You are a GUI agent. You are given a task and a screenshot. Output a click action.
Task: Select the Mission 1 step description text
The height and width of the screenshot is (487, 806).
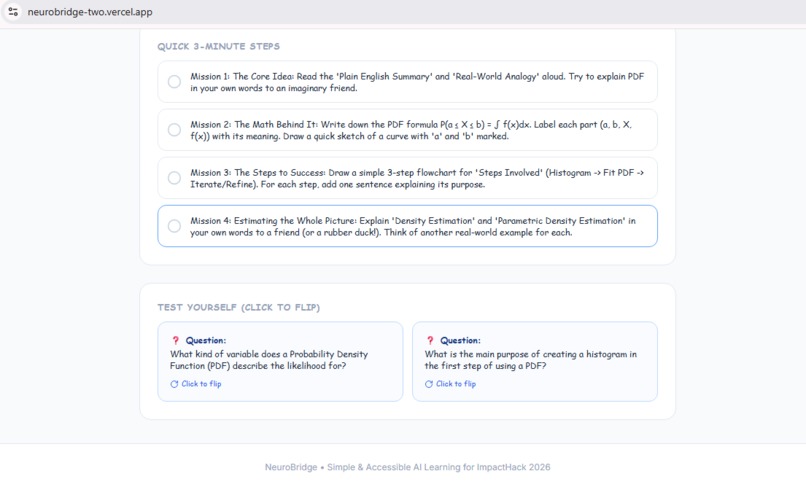point(417,82)
